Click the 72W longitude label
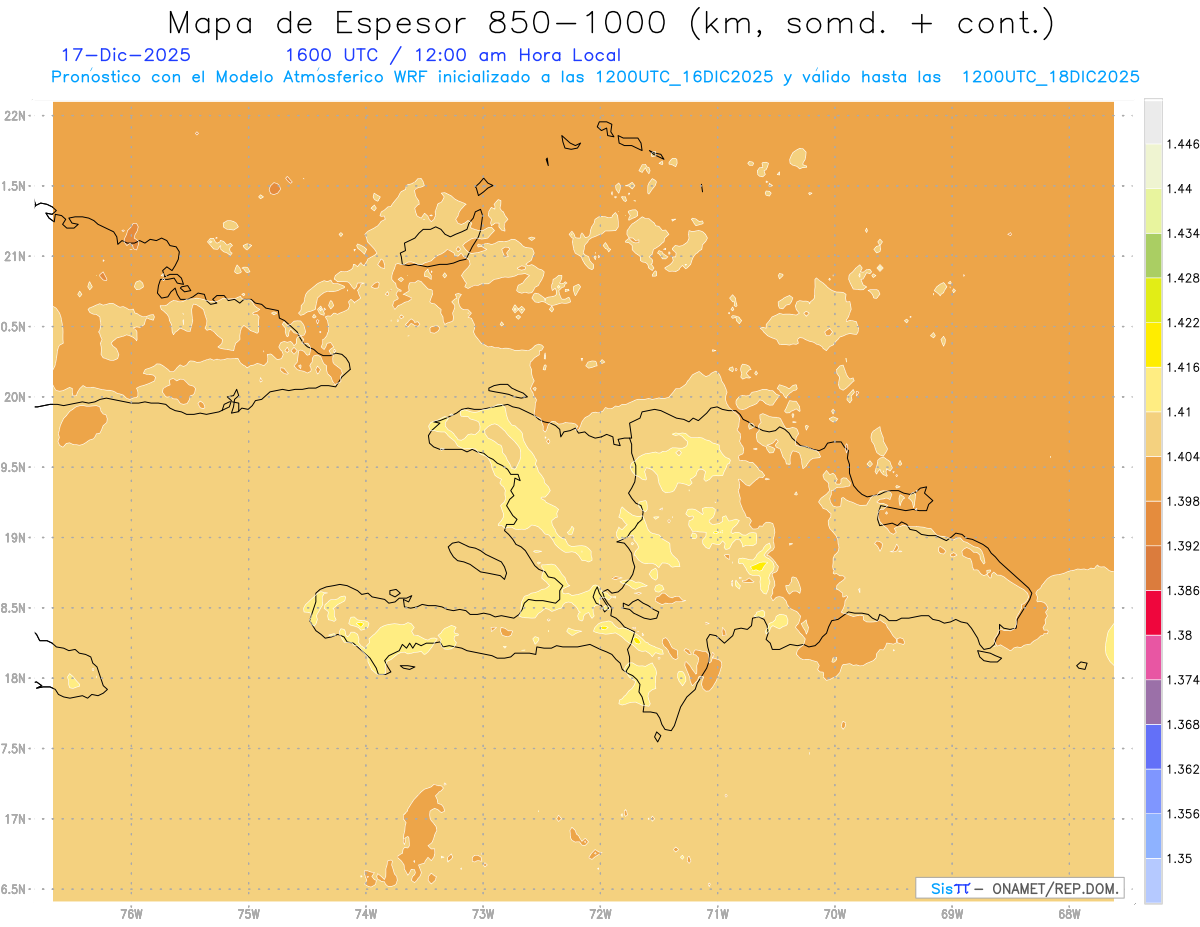The height and width of the screenshot is (927, 1200). [x=600, y=914]
